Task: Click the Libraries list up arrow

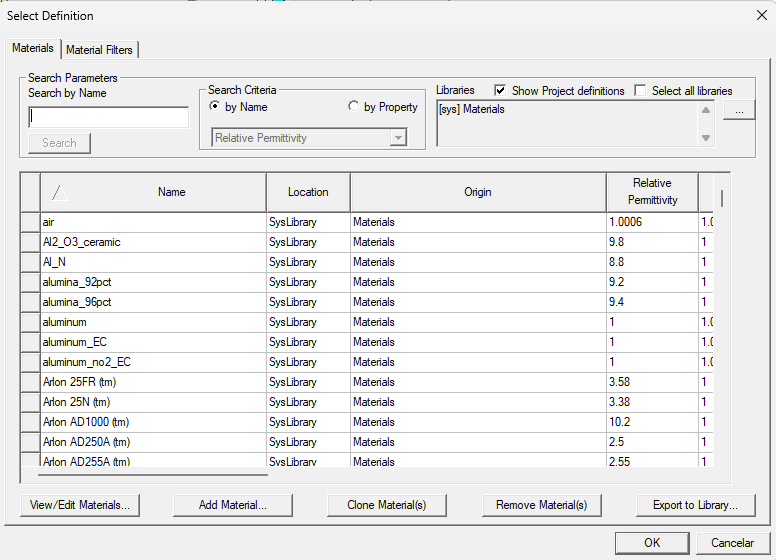Action: (x=706, y=110)
